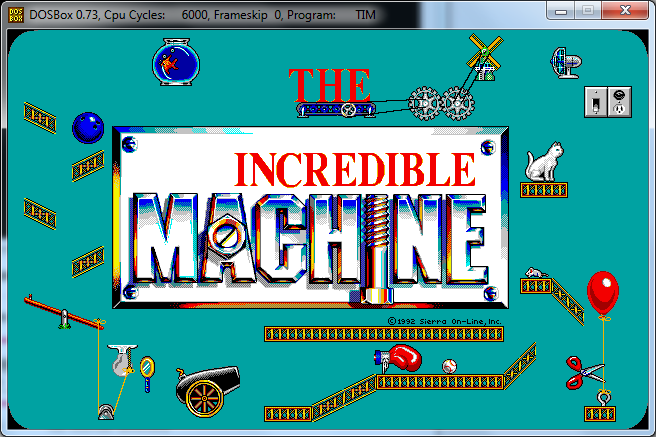The width and height of the screenshot is (656, 437).
Task: Click the goldfish bowl
Action: (x=176, y=62)
